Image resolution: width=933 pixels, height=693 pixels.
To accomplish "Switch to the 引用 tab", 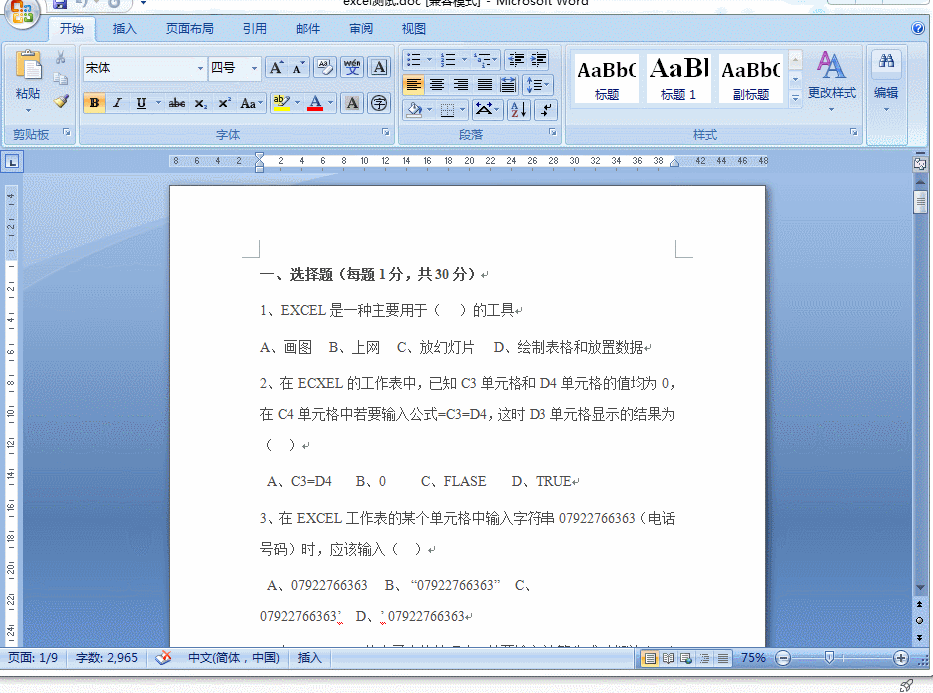I will (255, 29).
